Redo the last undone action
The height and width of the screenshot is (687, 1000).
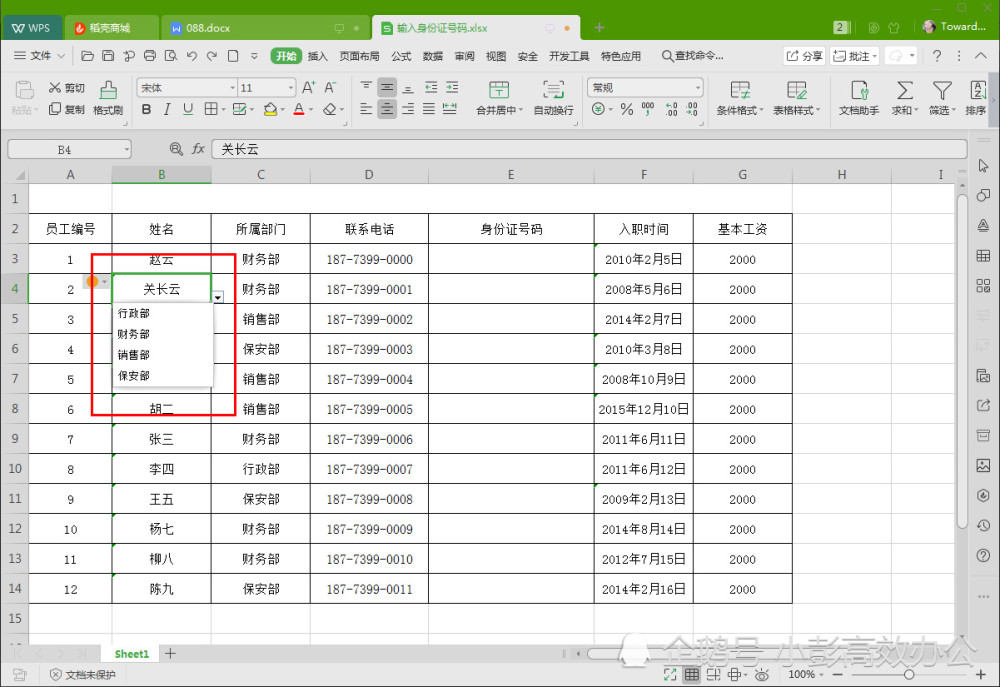[212, 56]
